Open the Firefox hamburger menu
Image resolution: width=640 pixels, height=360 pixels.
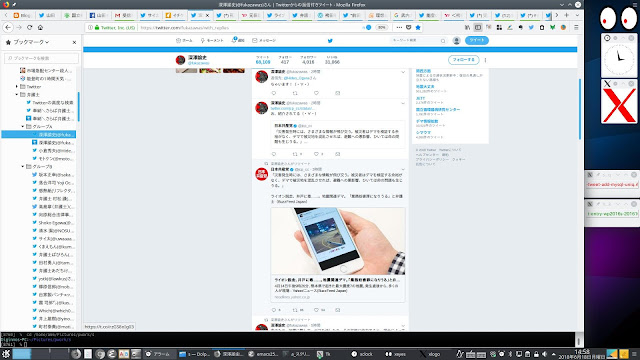coord(576,27)
